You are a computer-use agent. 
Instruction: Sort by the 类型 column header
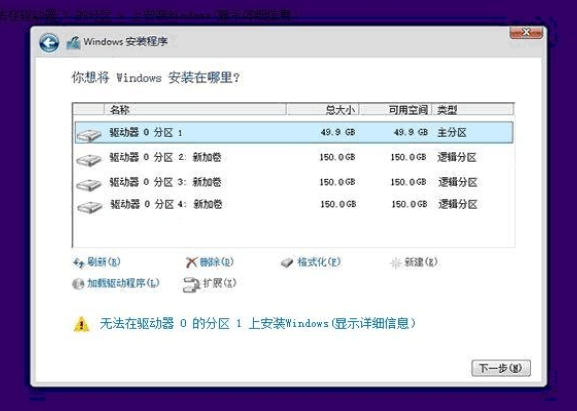click(x=472, y=109)
